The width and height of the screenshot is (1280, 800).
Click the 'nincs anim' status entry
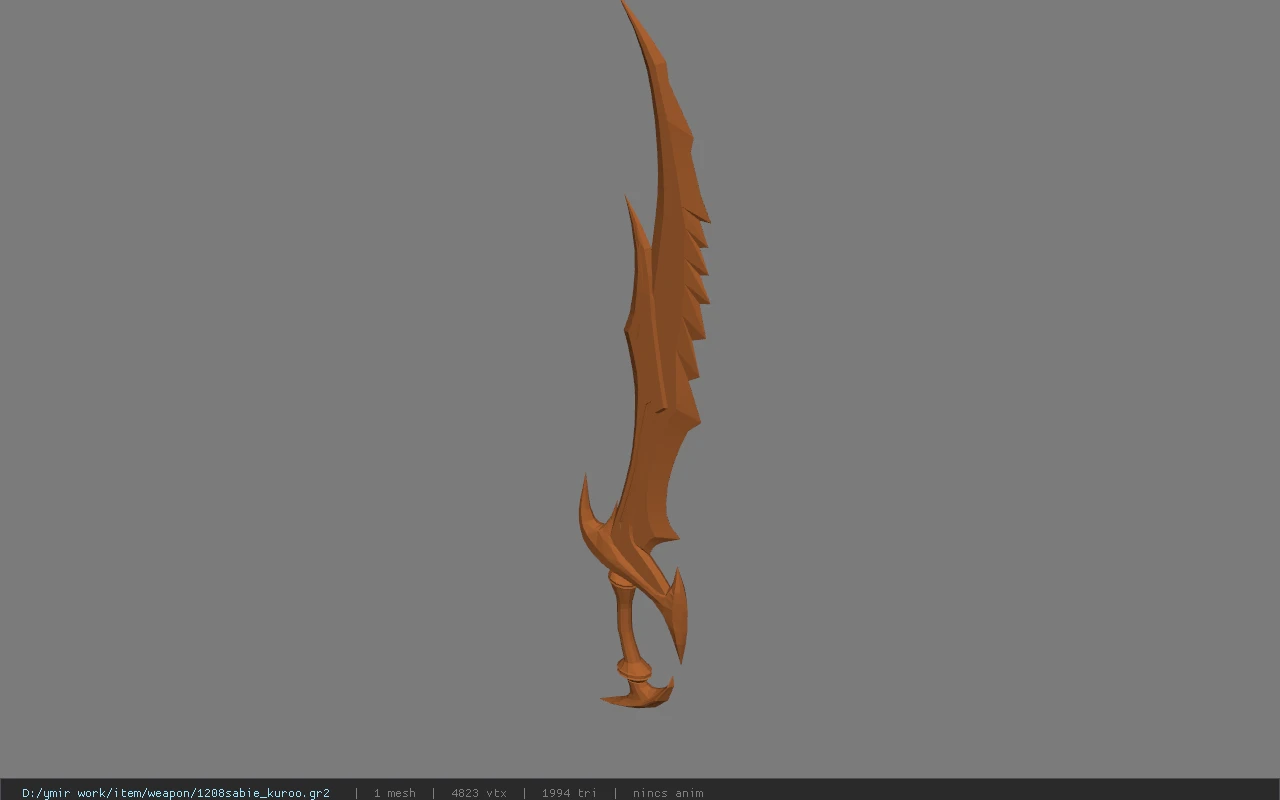tap(668, 793)
